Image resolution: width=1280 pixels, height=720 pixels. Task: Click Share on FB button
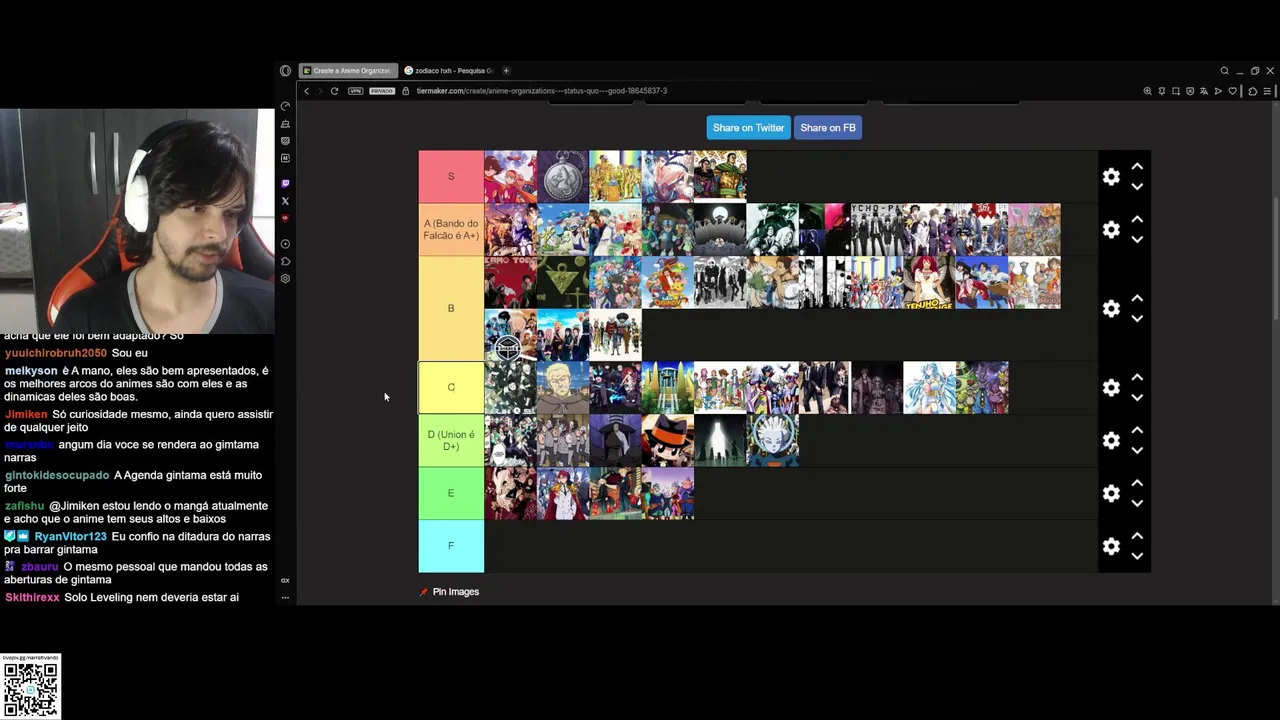[x=828, y=128]
